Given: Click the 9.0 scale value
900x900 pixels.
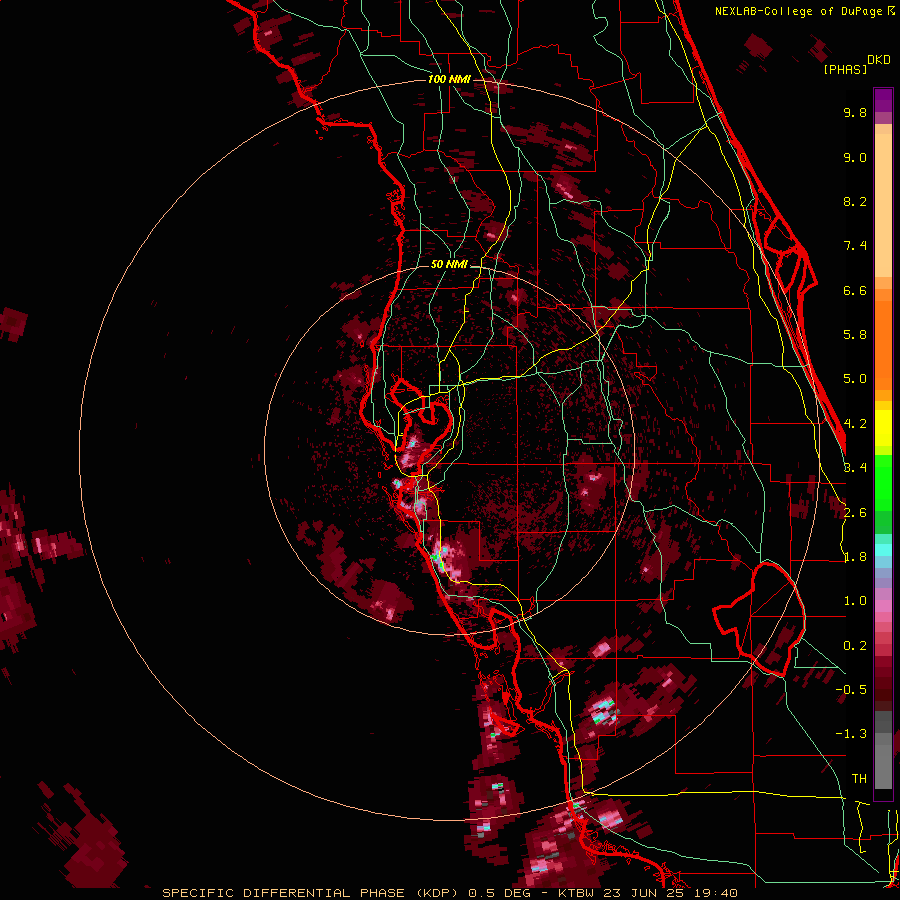Looking at the screenshot, I should click(855, 157).
